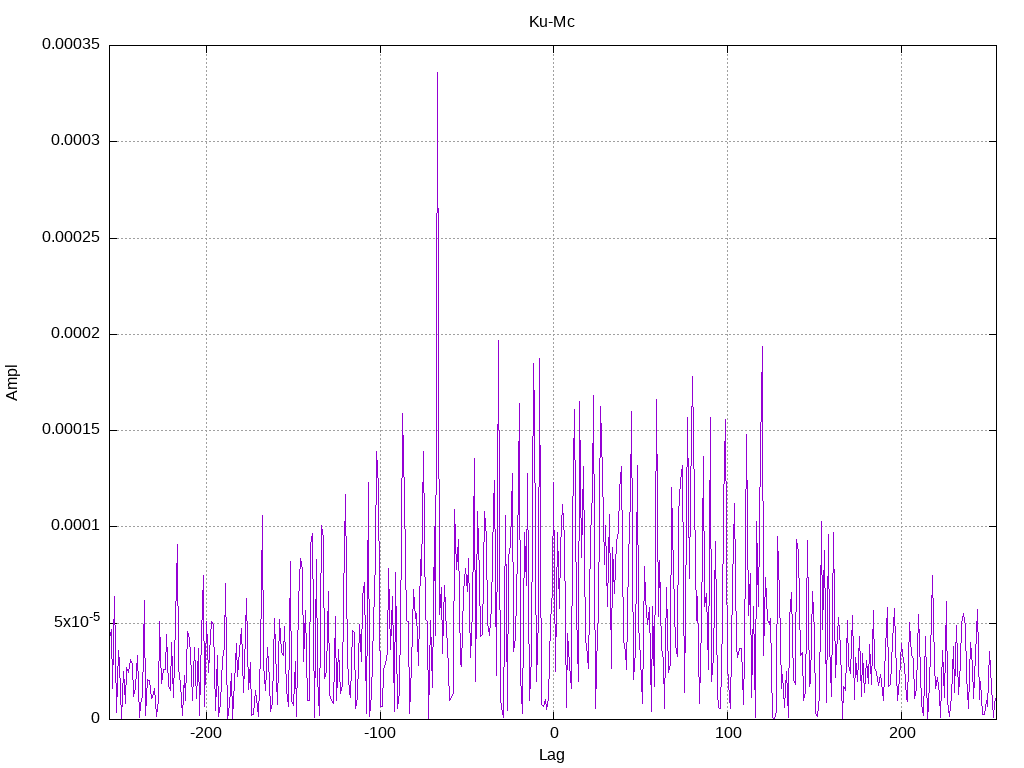Click x-axis tick label 200

[x=902, y=733]
